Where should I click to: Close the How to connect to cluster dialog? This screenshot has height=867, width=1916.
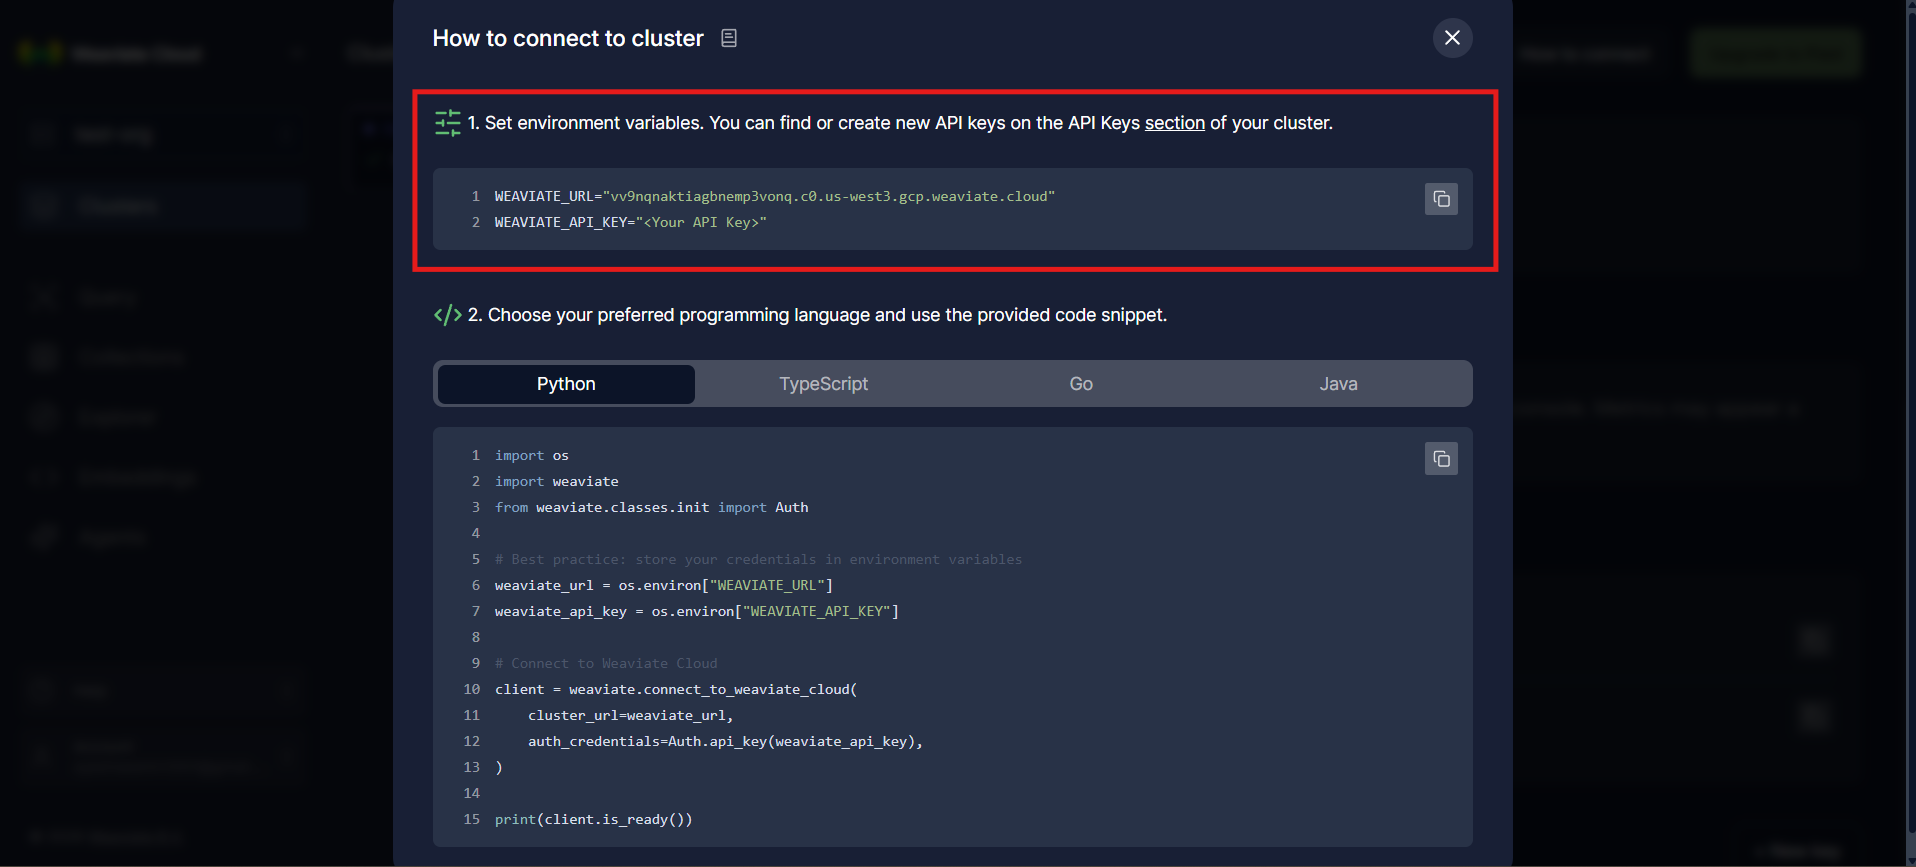pyautogui.click(x=1452, y=38)
